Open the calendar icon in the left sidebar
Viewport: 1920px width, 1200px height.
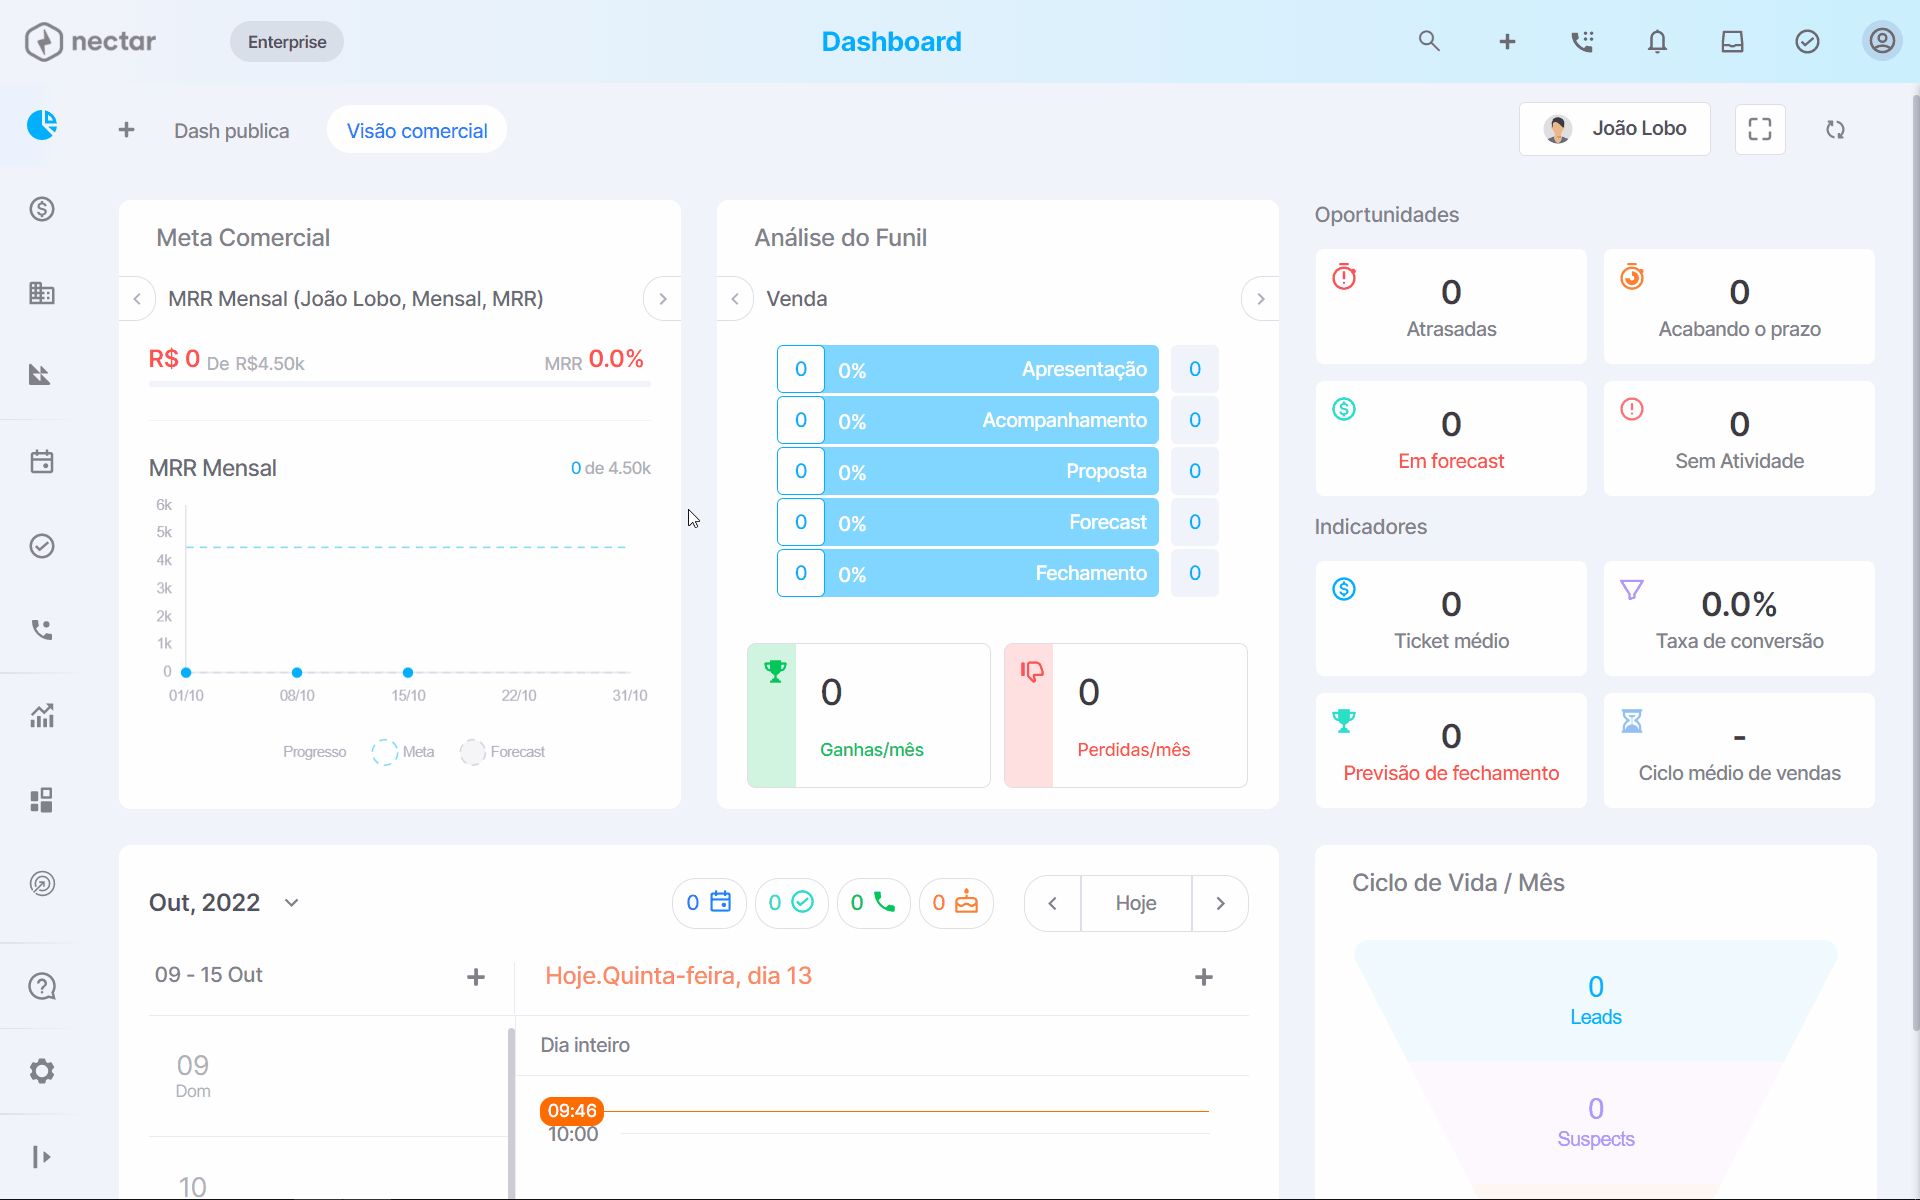[42, 462]
